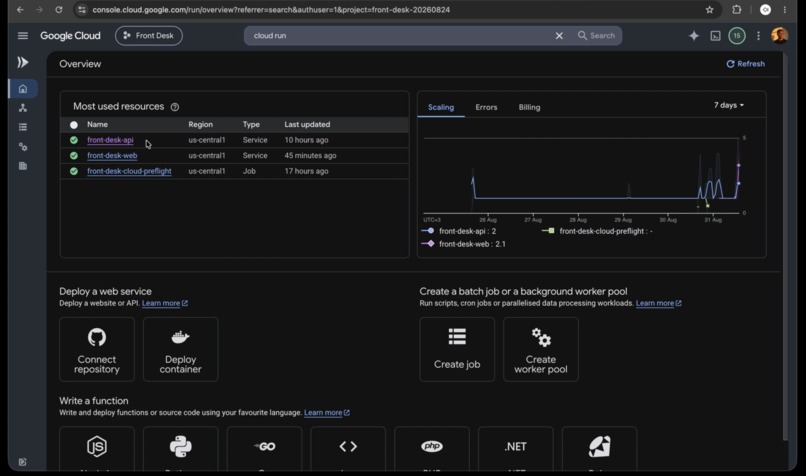Image resolution: width=806 pixels, height=476 pixels.
Task: Click the Search button
Action: 596,35
